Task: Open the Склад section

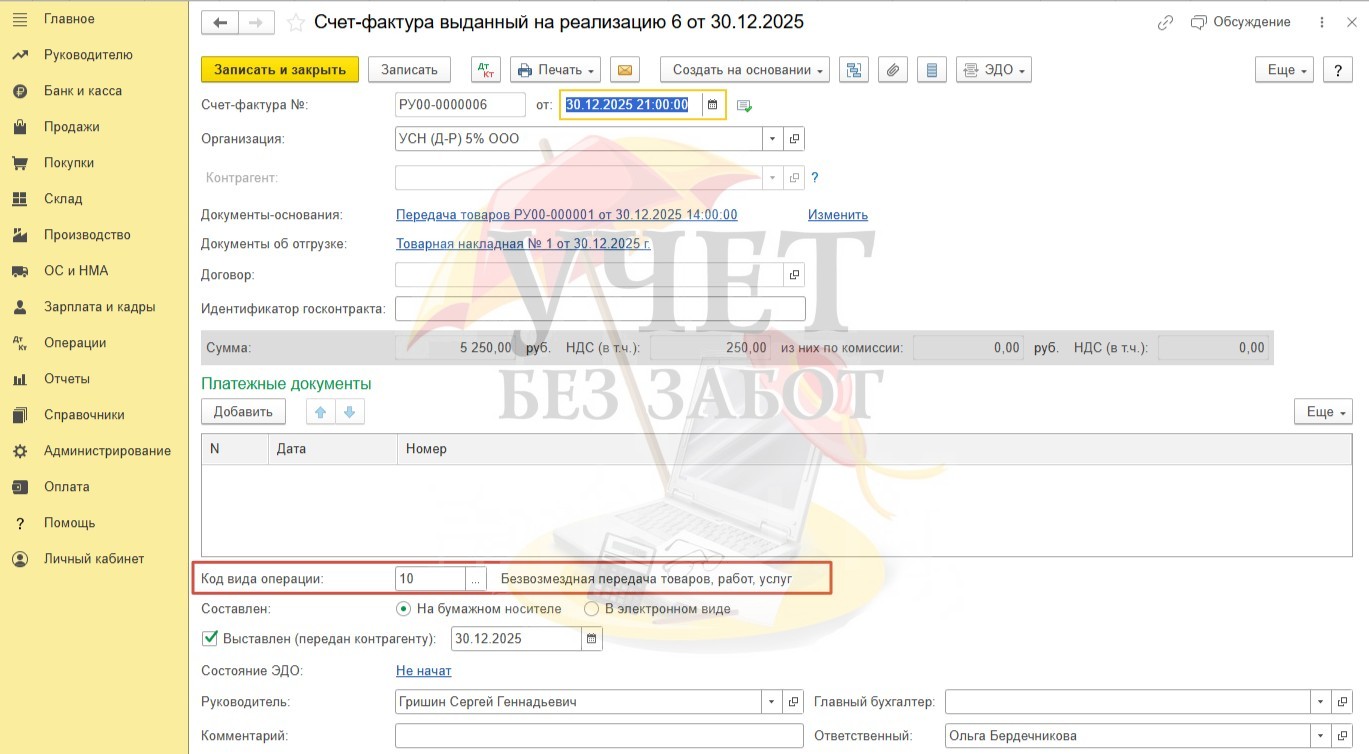Action: click(x=63, y=199)
